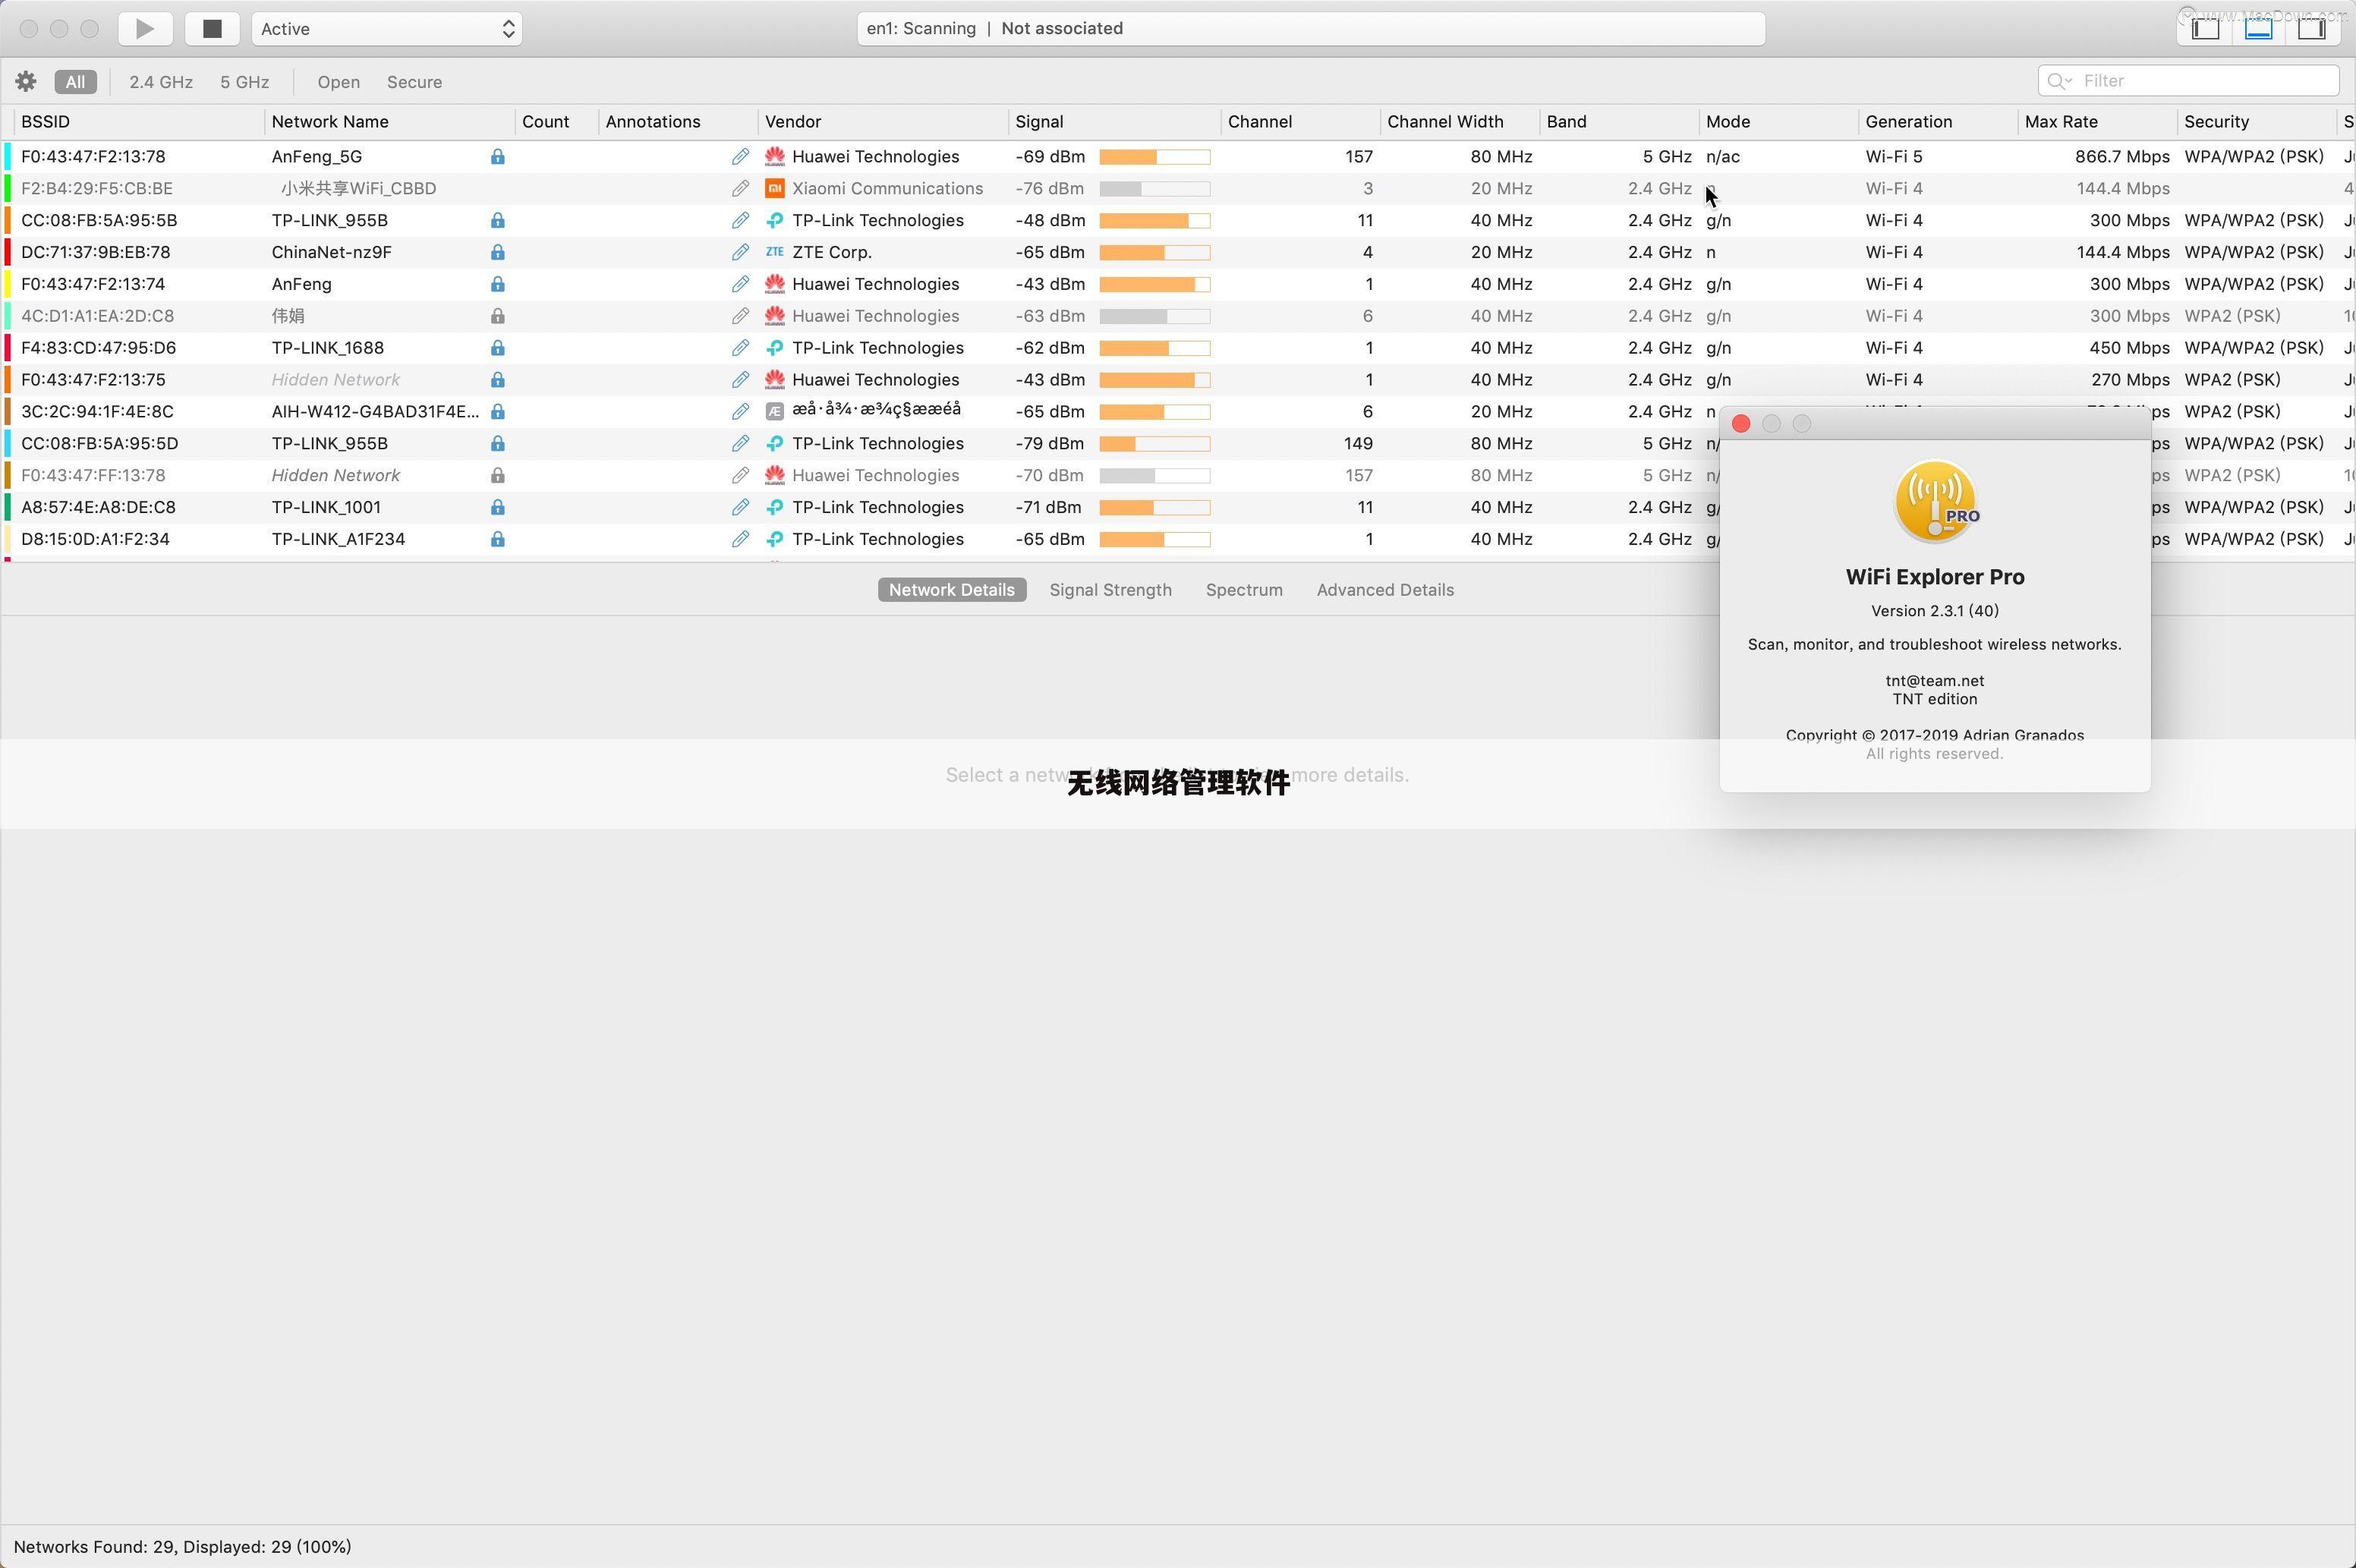
Task: Click lock icon for TP-LINK_A1F234 network
Action: click(x=497, y=539)
